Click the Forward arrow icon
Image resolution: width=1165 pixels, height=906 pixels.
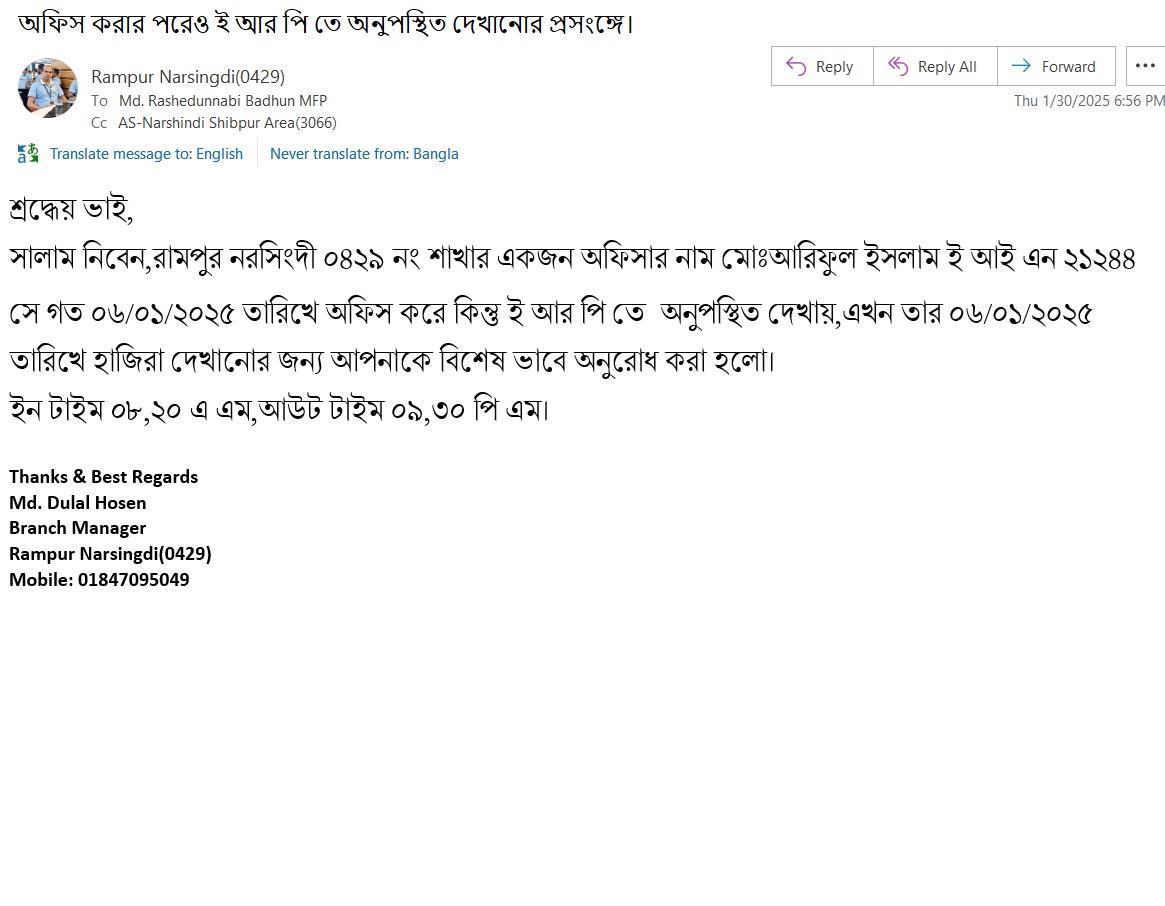tap(1022, 65)
